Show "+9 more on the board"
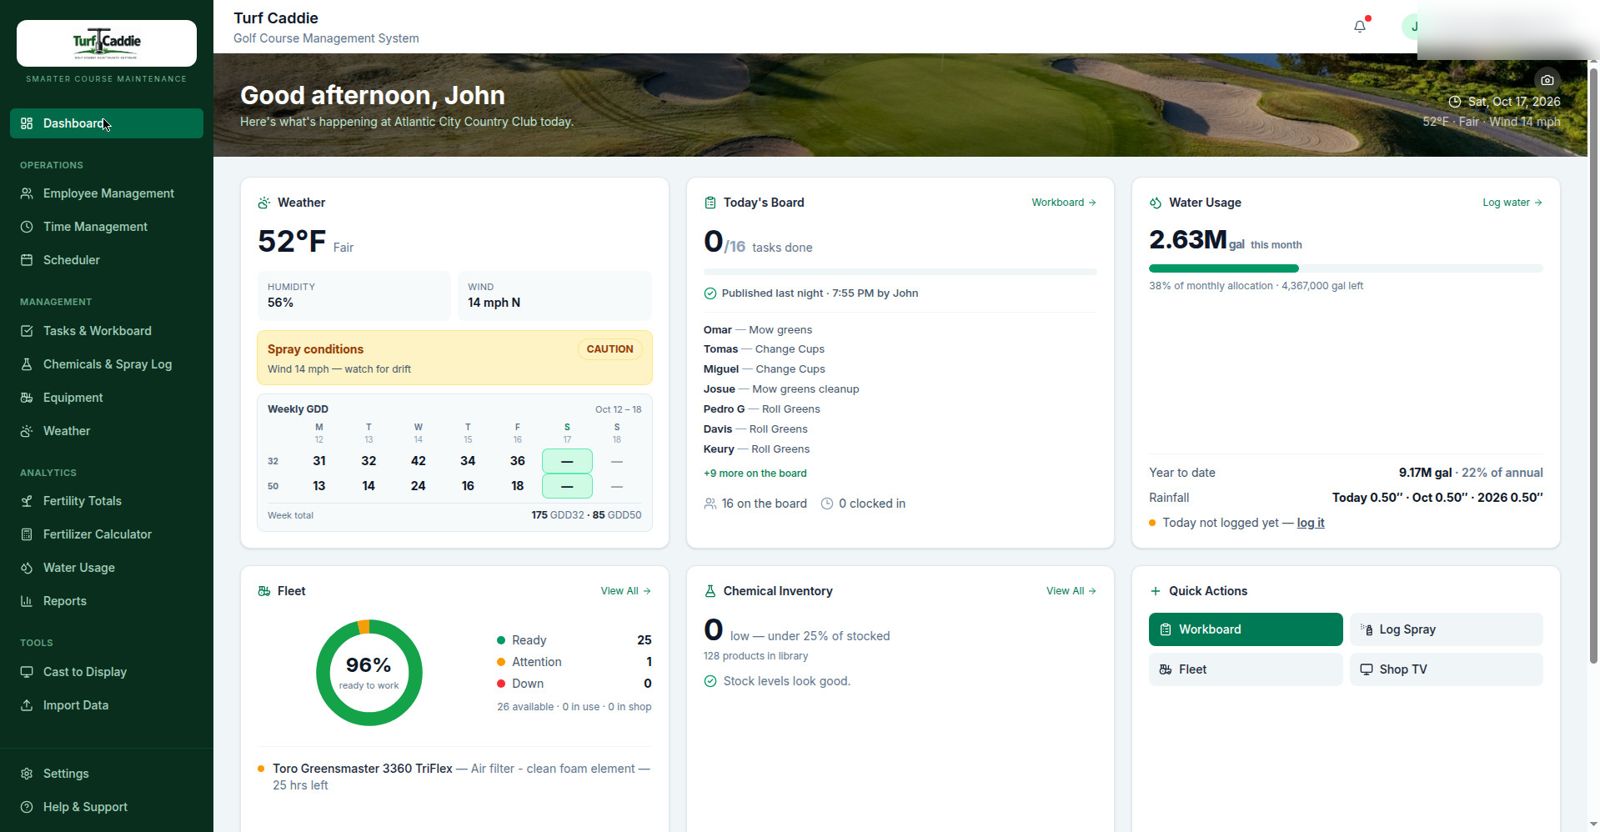Viewport: 1600px width, 832px height. pos(755,473)
